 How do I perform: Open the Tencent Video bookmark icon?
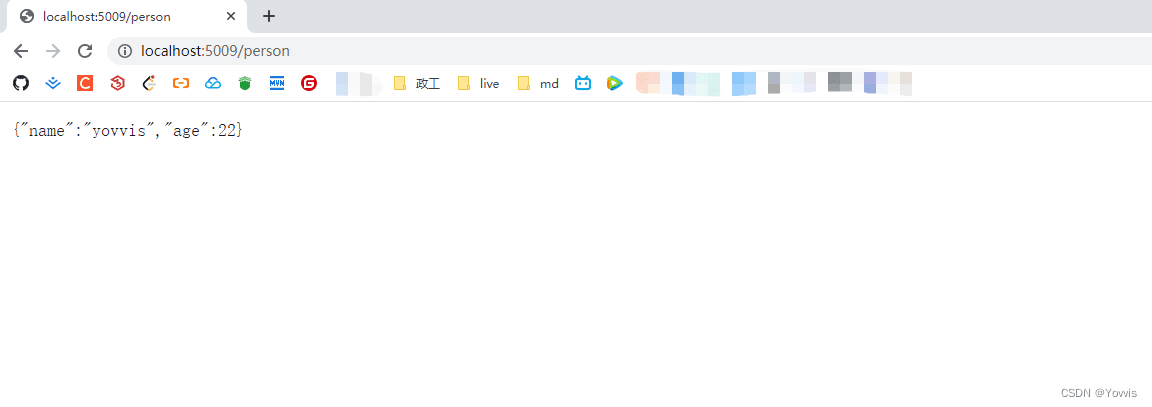[x=615, y=83]
